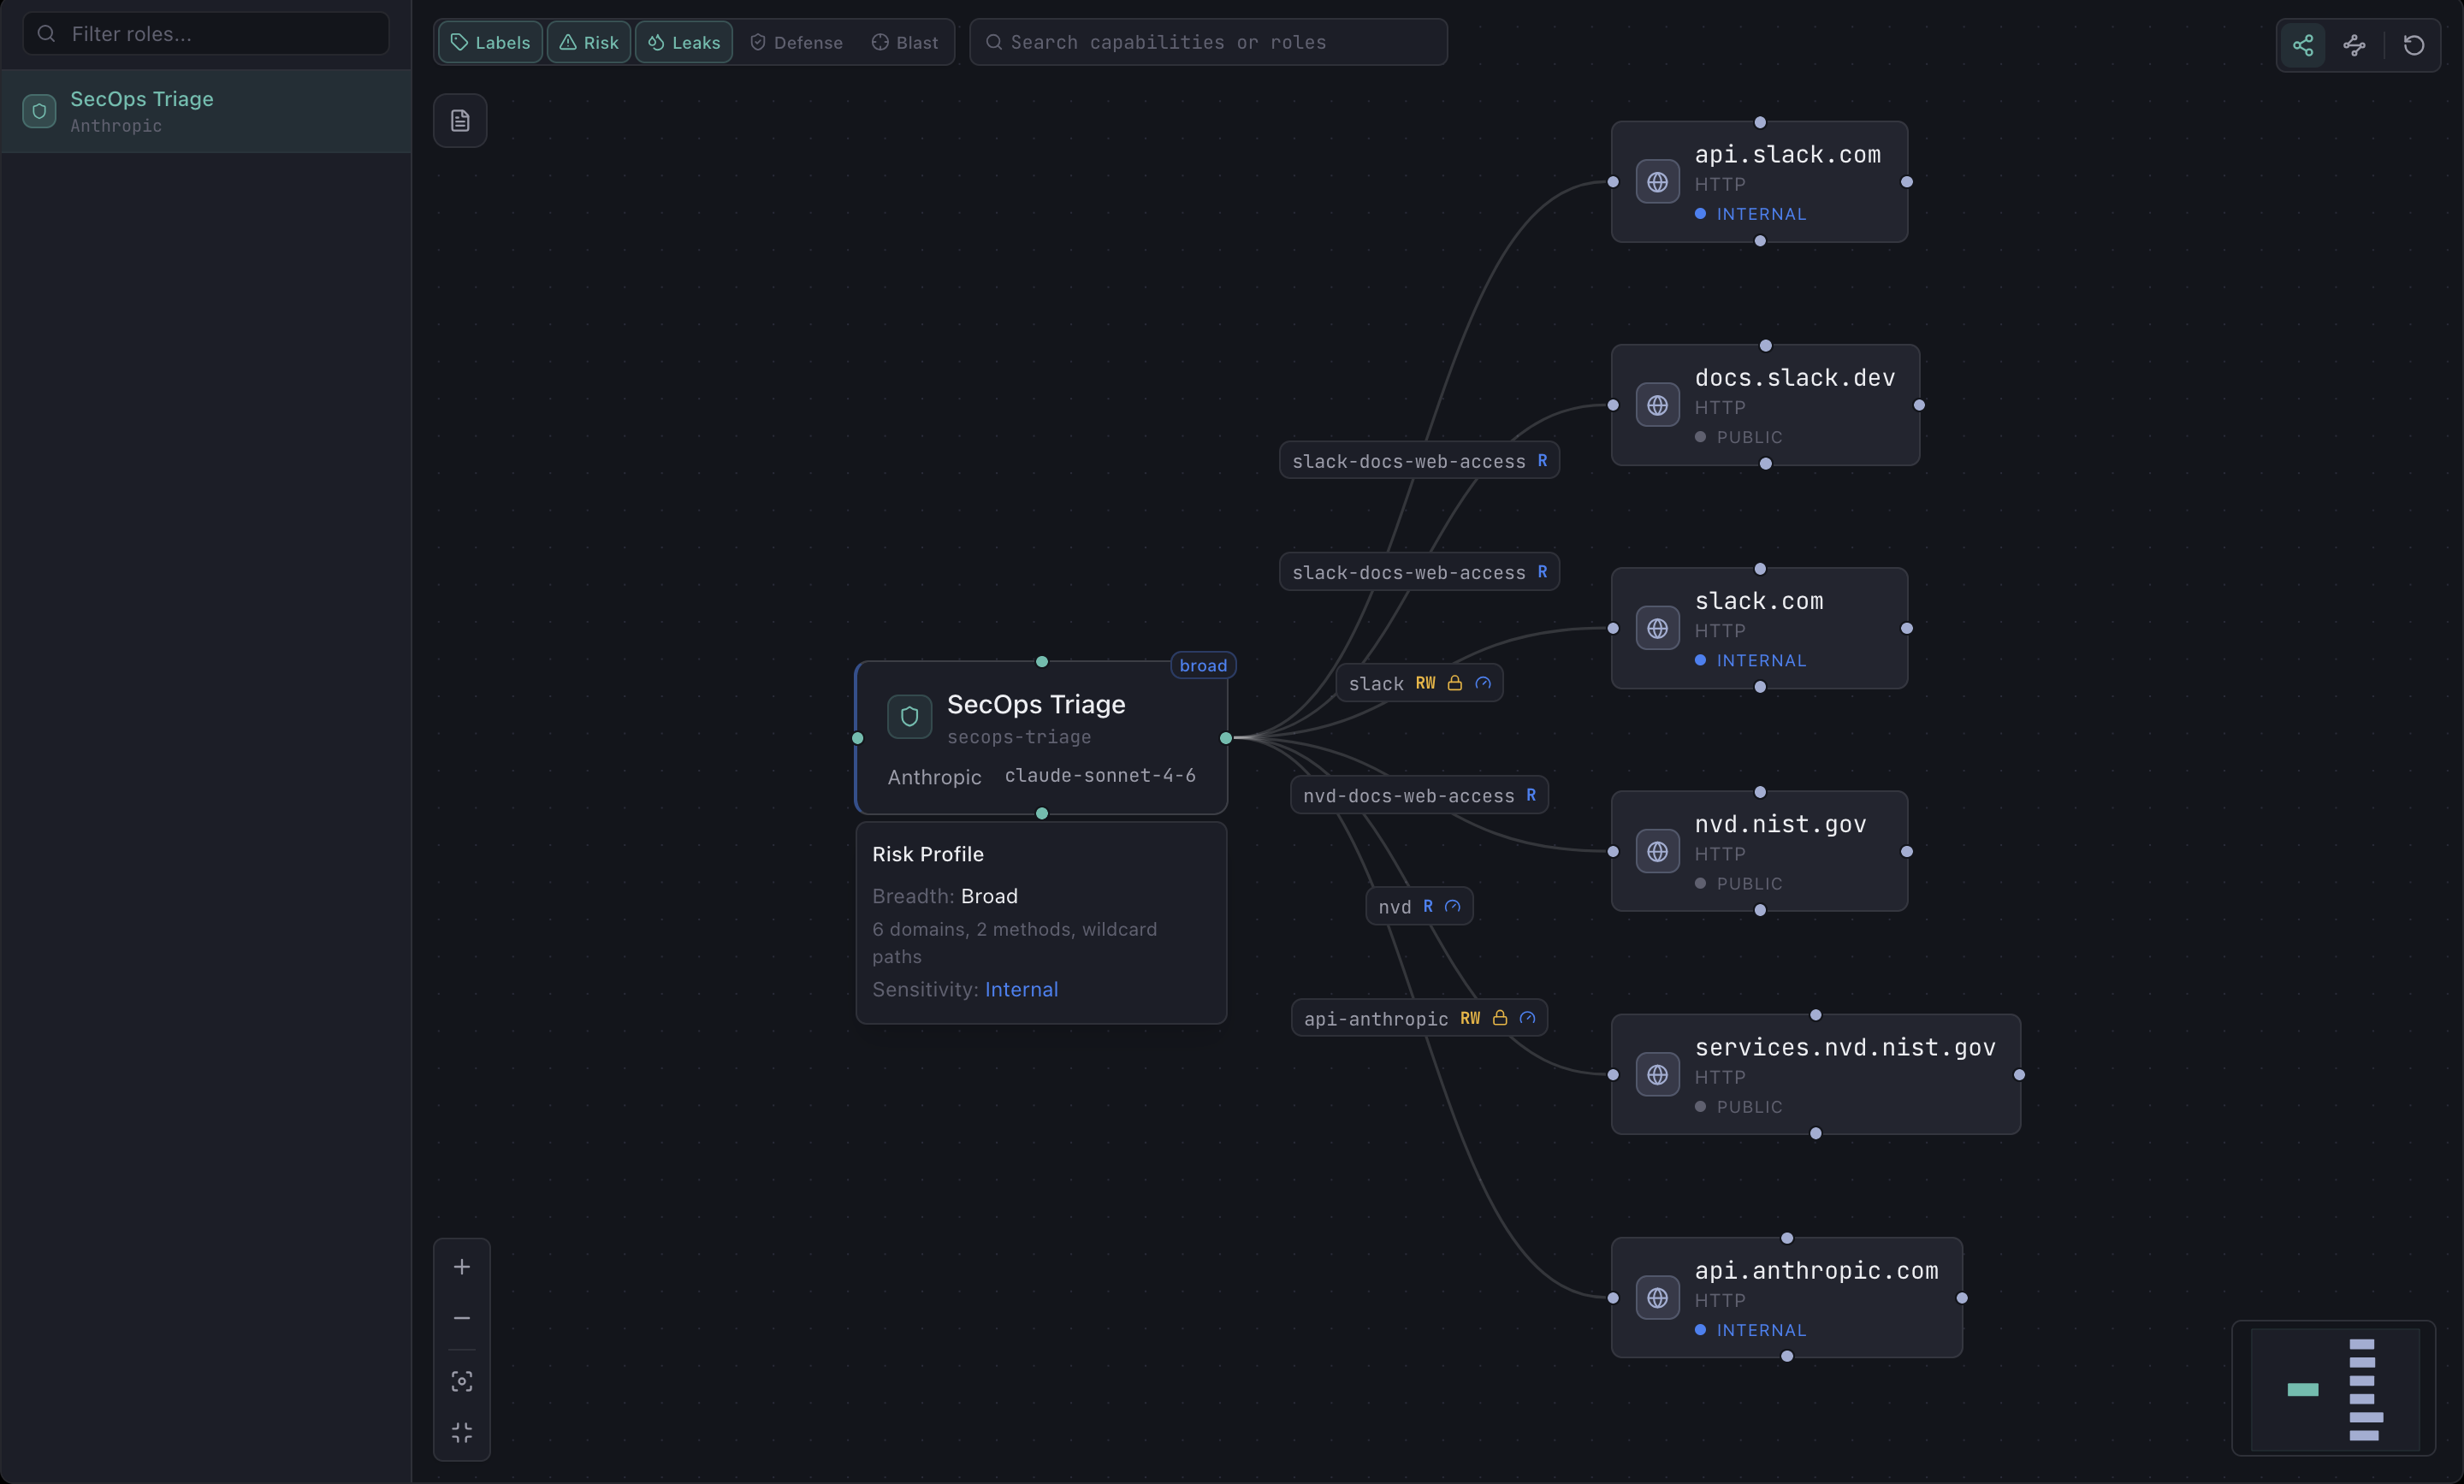Click left connector handle of api.slack.com
Viewport: 2464px width, 1484px height.
pos(1612,182)
